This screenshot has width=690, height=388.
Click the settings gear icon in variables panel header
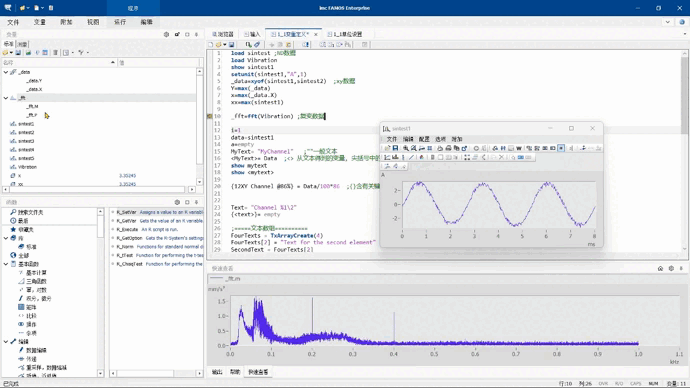point(166,34)
